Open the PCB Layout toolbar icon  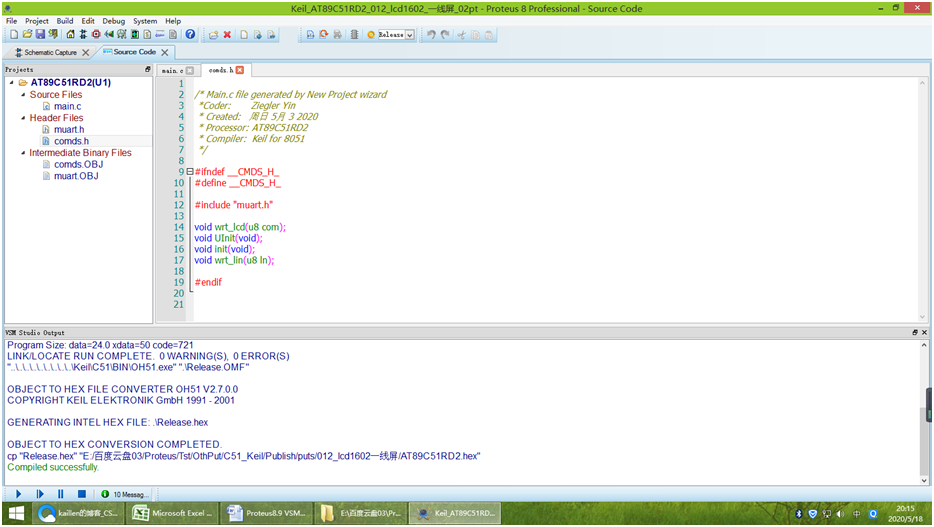tap(96, 35)
